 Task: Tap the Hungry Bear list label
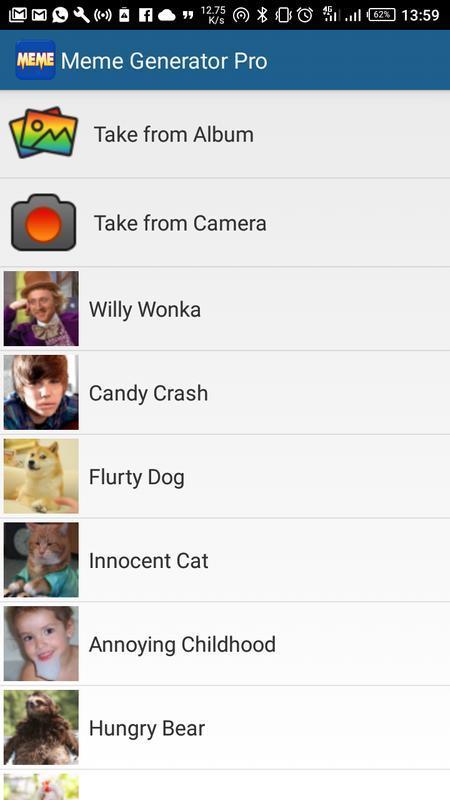pyautogui.click(x=147, y=729)
